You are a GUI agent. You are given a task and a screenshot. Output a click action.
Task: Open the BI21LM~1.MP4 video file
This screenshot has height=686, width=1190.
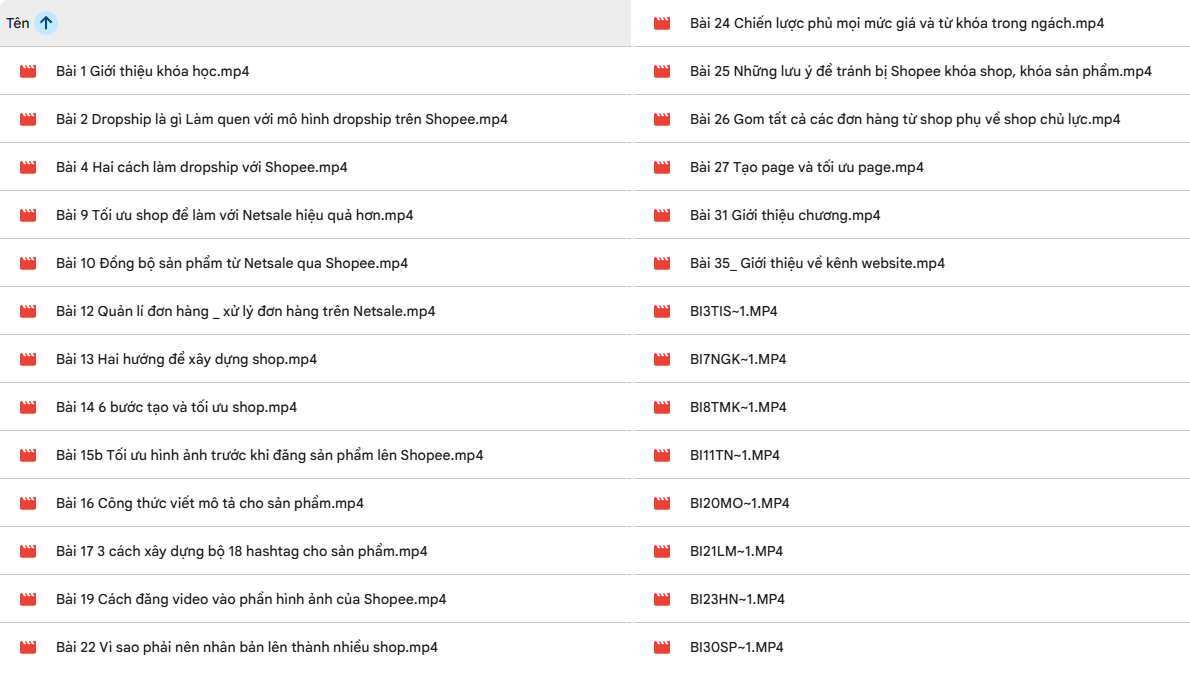pyautogui.click(x=736, y=552)
